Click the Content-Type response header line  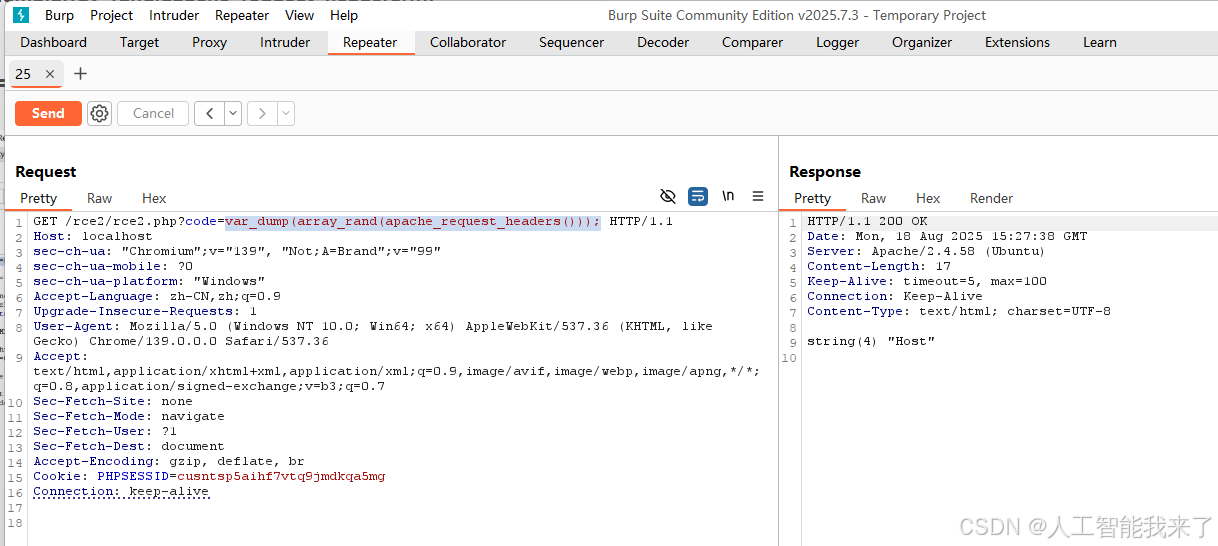[959, 311]
